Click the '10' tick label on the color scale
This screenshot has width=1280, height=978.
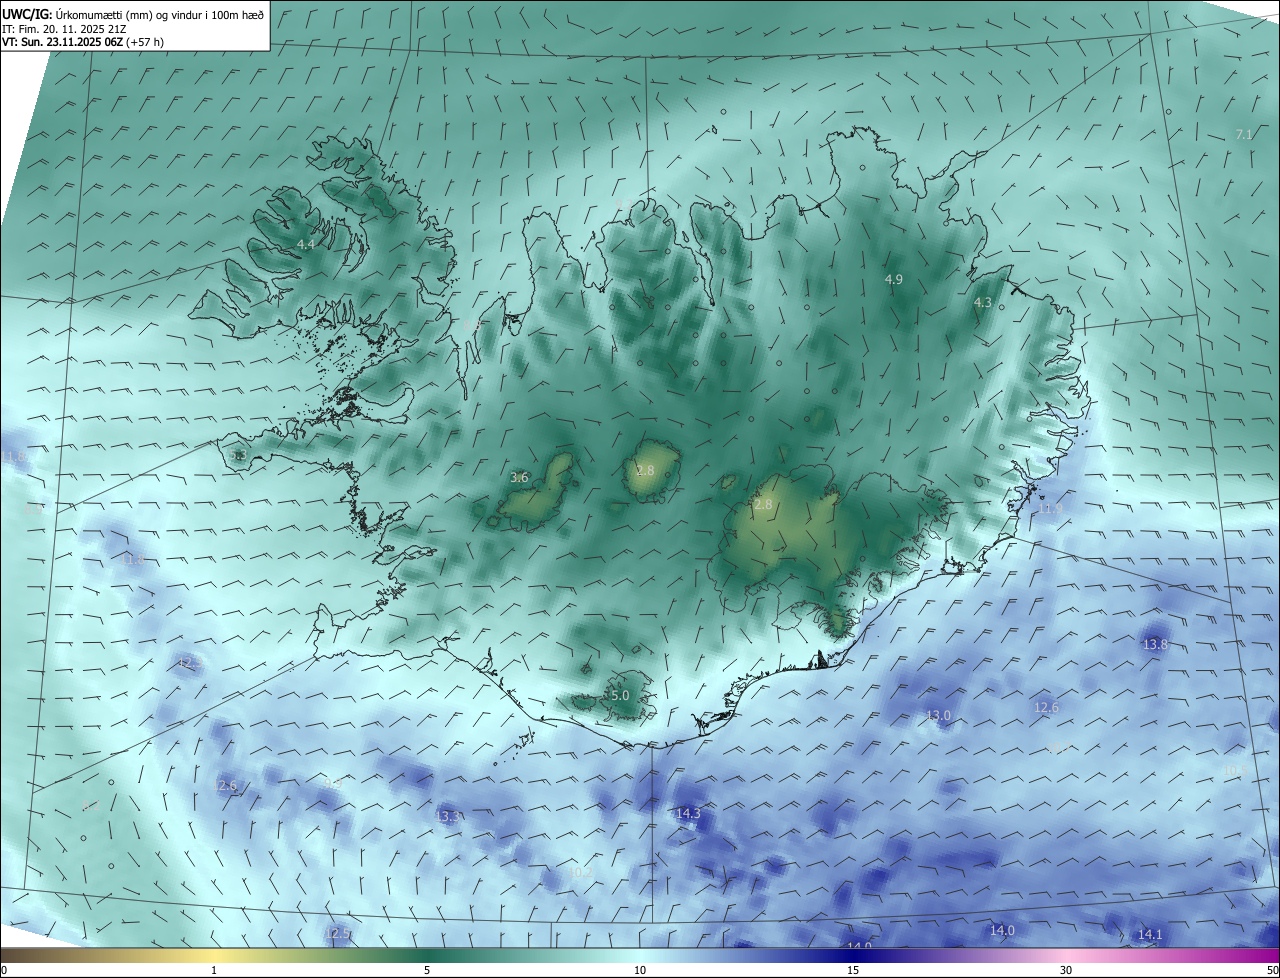(640, 970)
